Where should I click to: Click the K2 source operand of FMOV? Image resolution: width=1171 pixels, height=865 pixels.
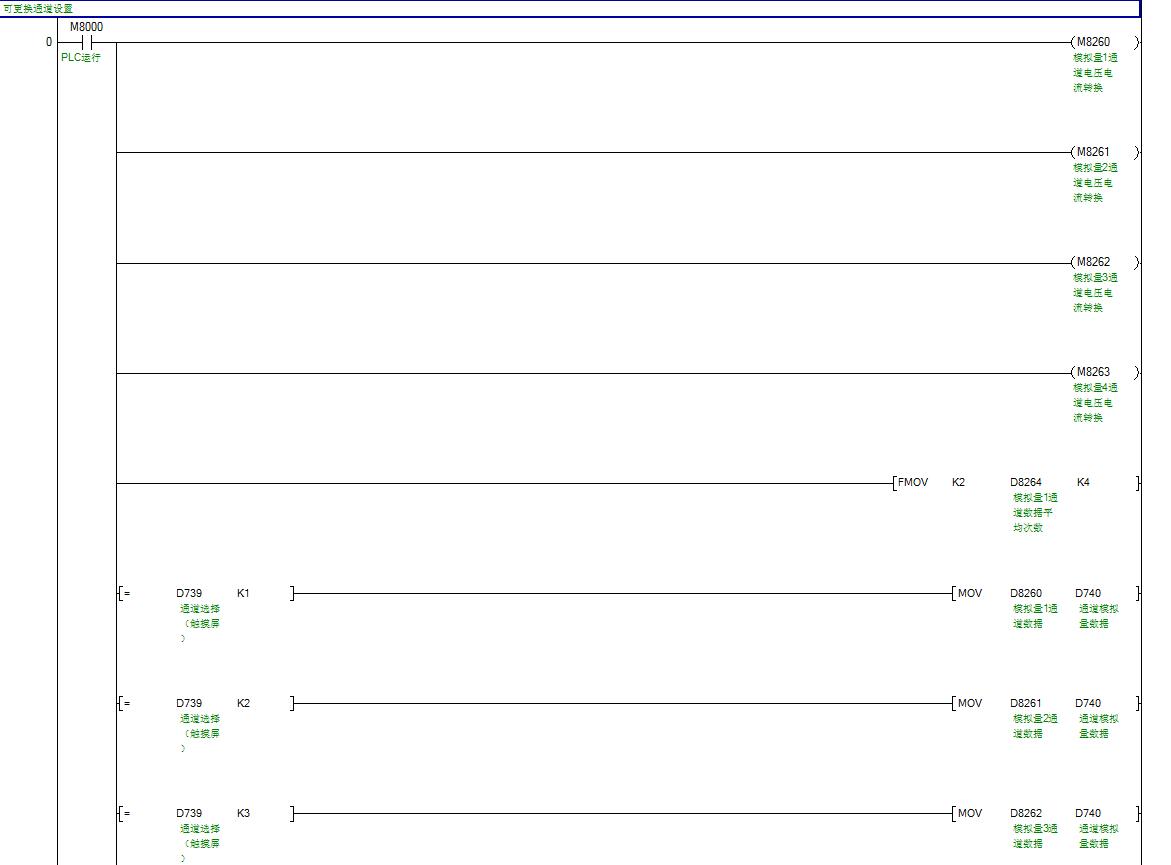point(958,483)
